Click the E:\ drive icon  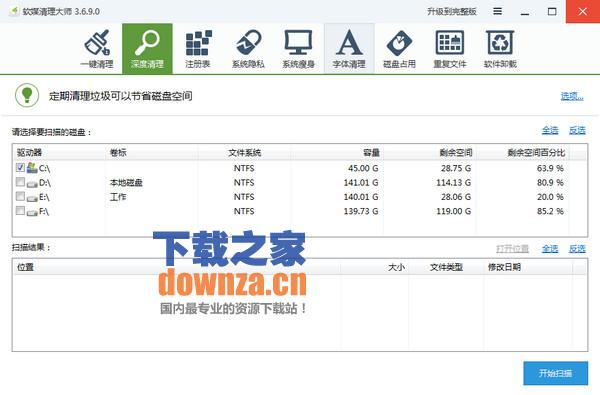pos(32,198)
